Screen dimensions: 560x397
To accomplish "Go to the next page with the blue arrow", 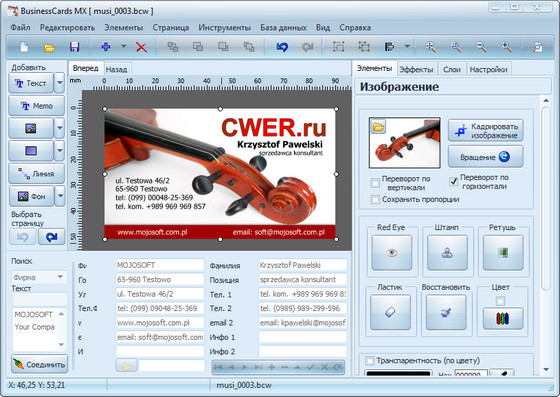I will (51, 237).
